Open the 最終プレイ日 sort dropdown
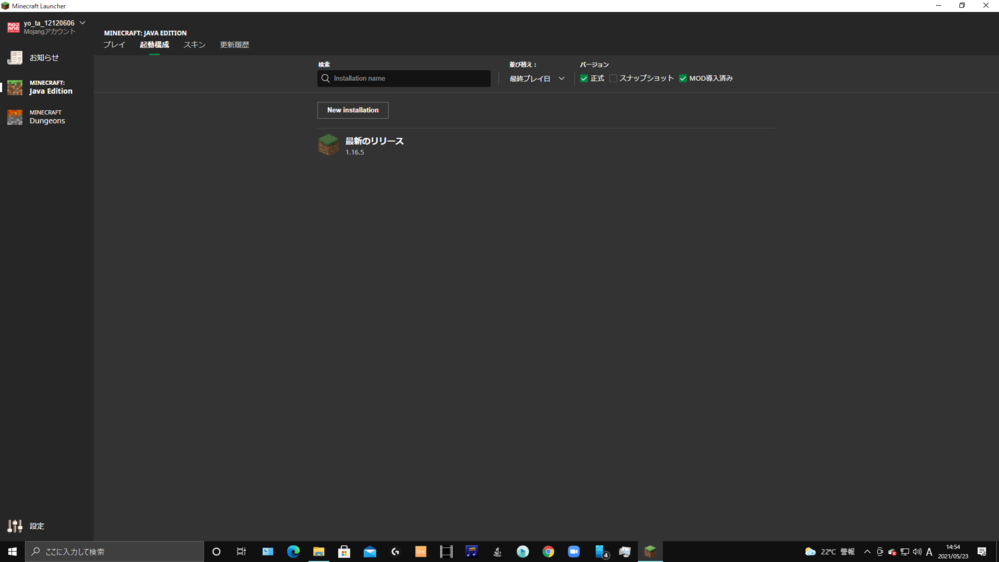Viewport: 999px width, 562px height. point(536,78)
